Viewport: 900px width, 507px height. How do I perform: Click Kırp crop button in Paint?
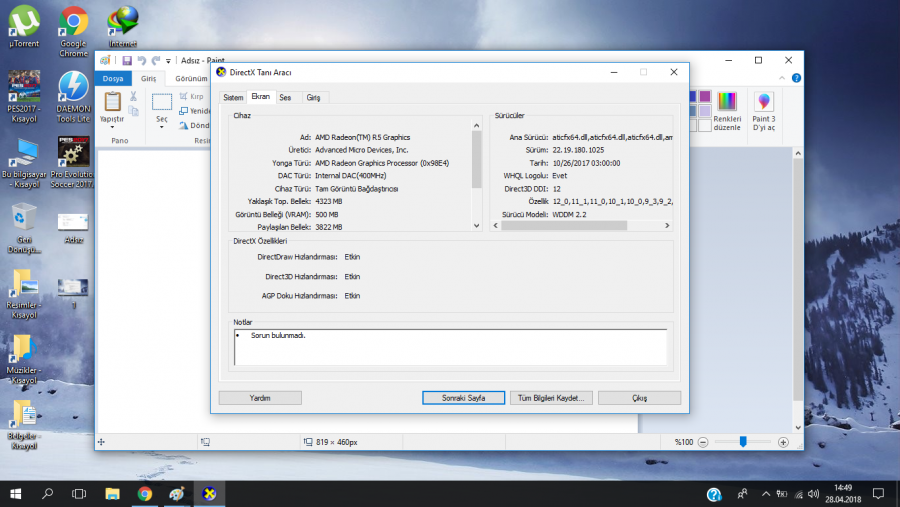[x=192, y=96]
